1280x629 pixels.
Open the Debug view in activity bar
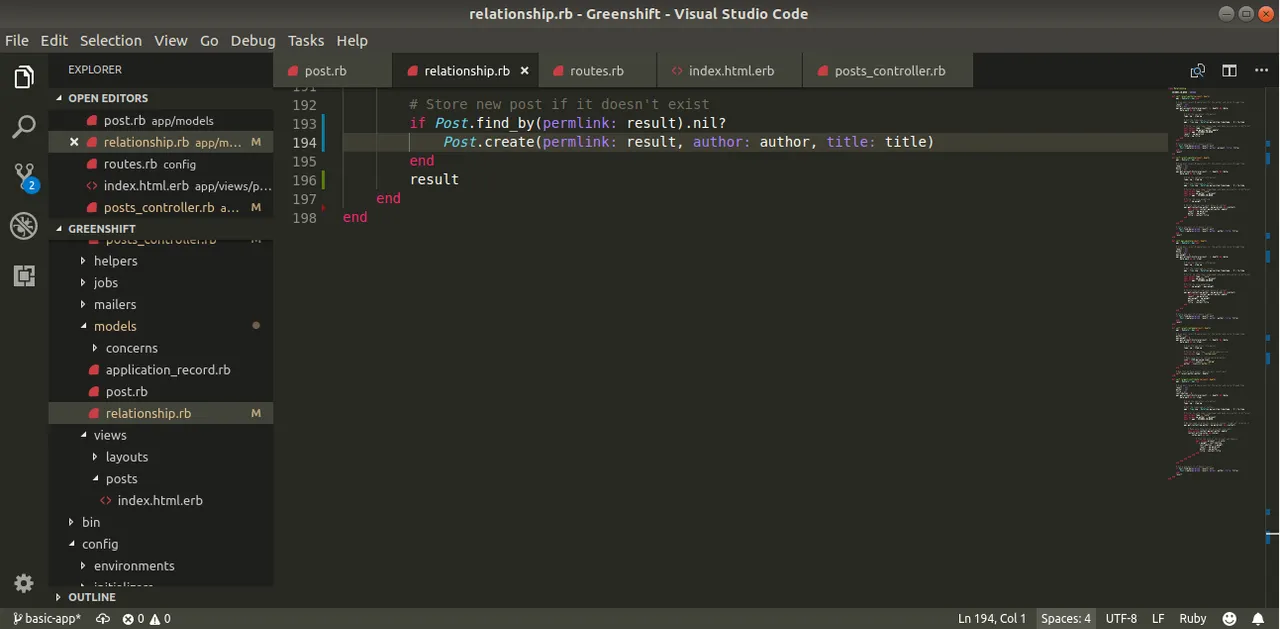pyautogui.click(x=24, y=226)
